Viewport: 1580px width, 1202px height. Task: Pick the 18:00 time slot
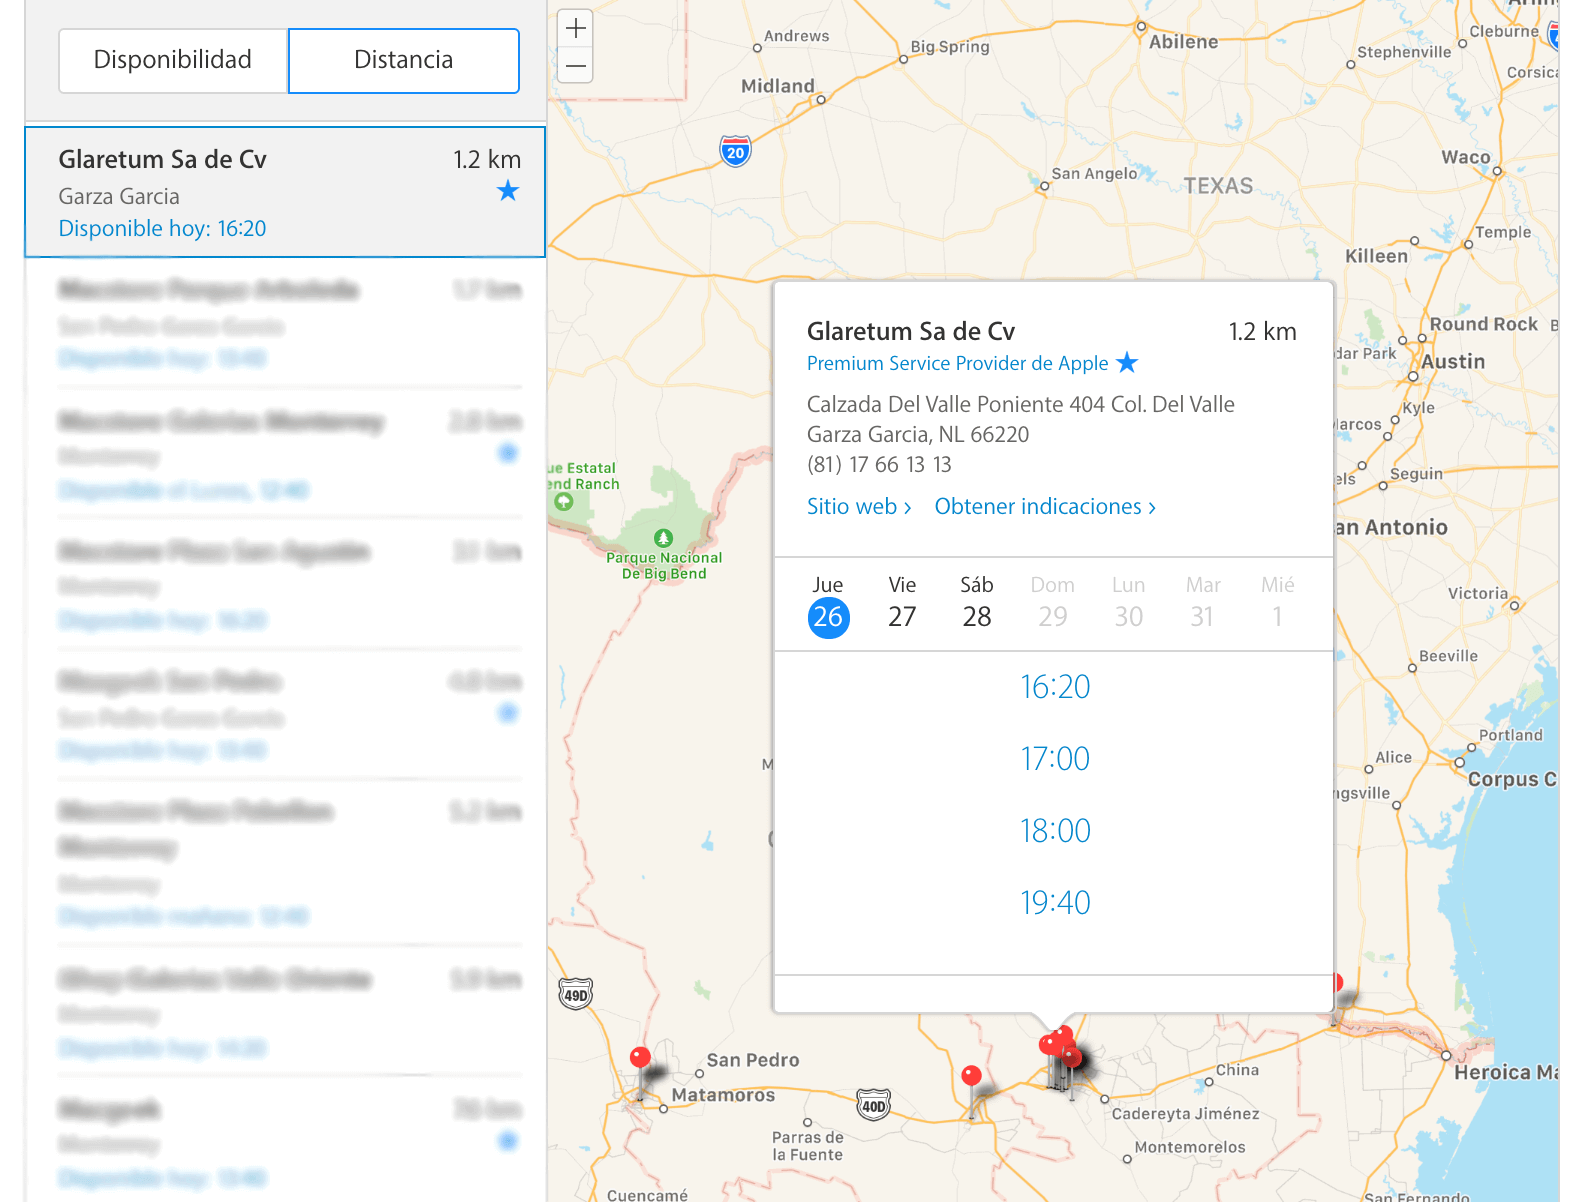[x=1054, y=831]
